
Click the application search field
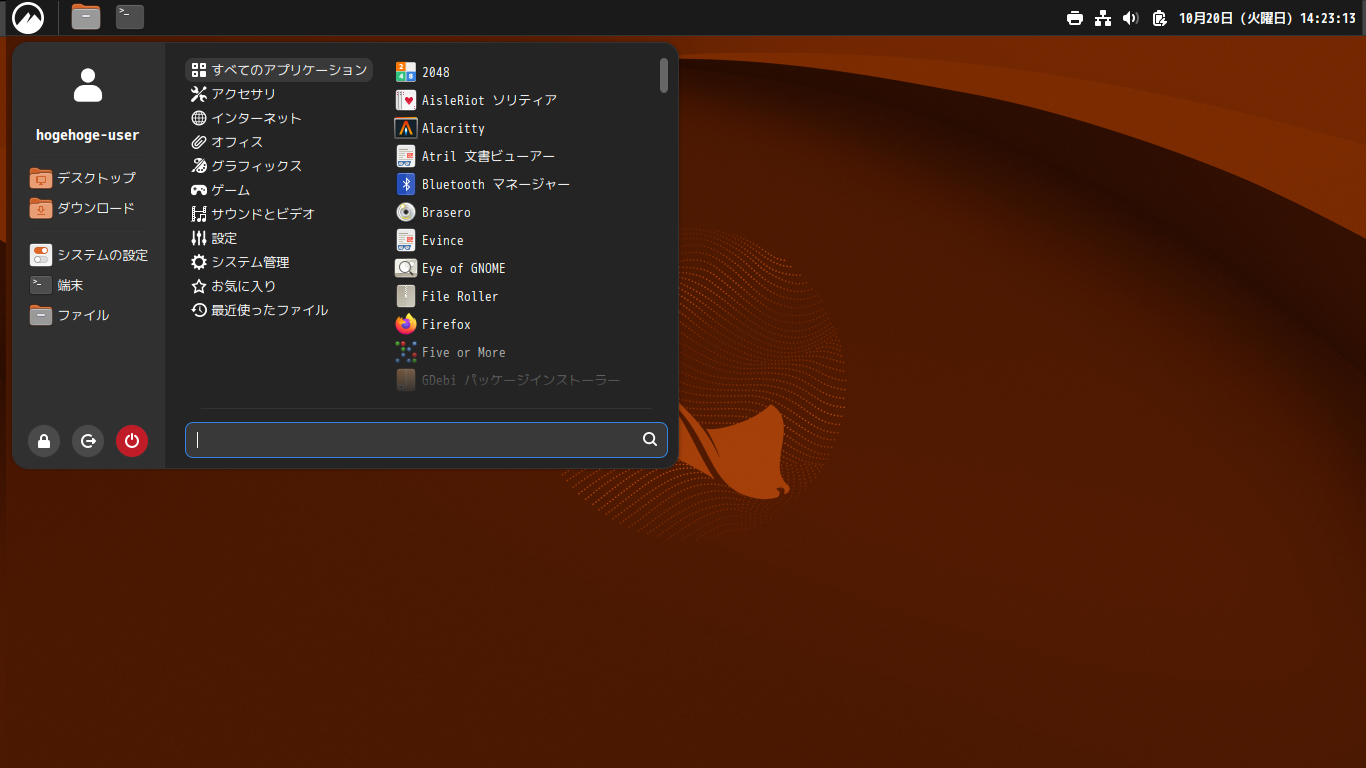pyautogui.click(x=426, y=440)
